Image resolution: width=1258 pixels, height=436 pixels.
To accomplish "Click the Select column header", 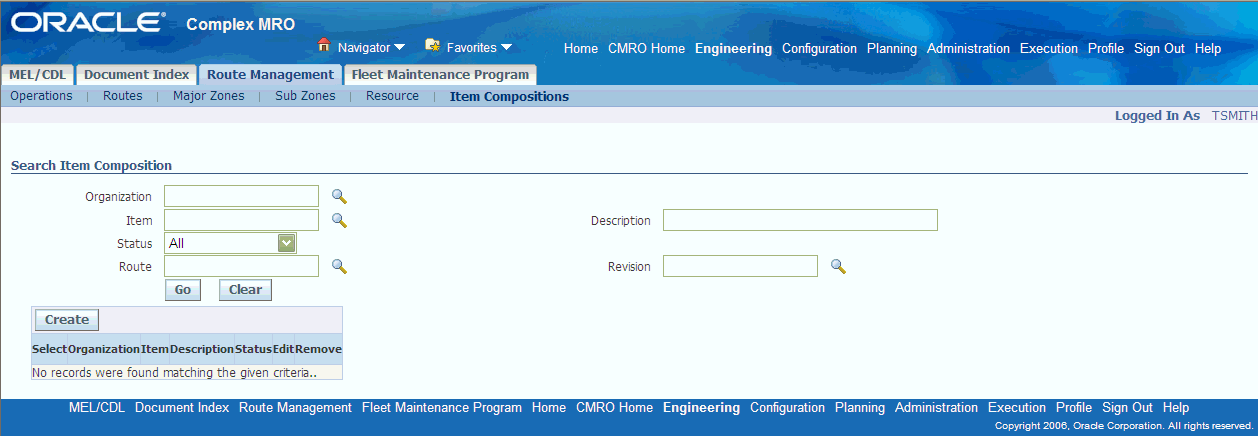I will click(x=49, y=349).
